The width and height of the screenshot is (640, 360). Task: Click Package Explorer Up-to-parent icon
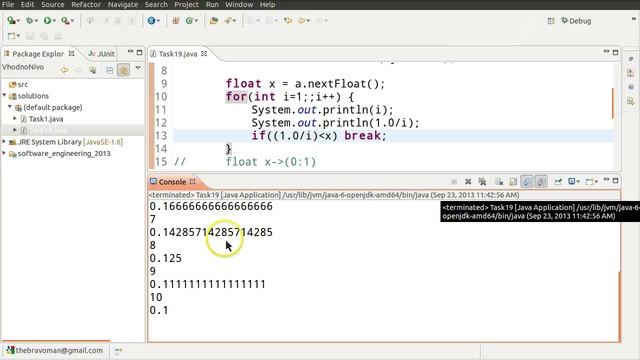point(93,70)
